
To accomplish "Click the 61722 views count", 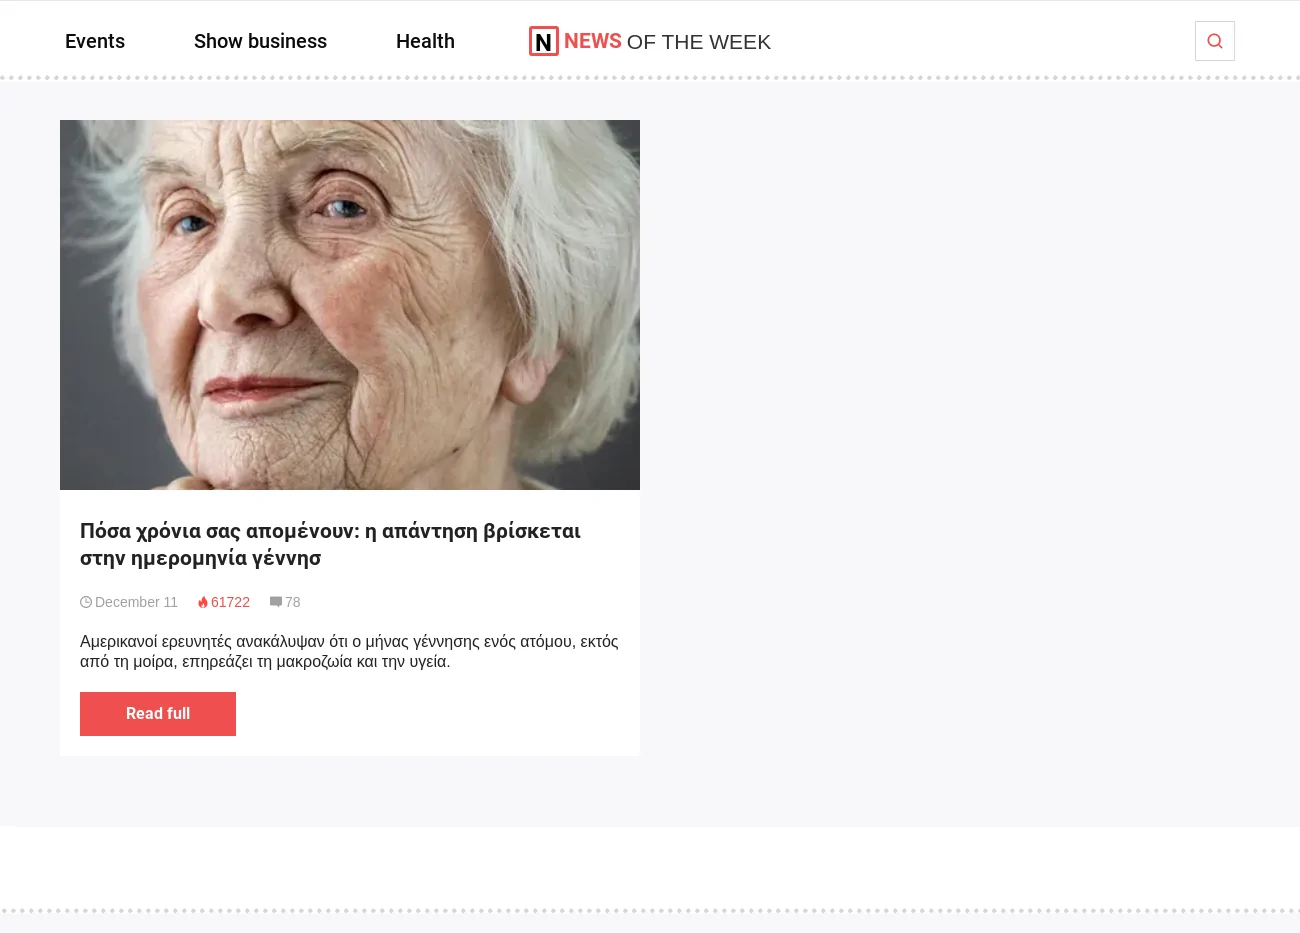I will [x=230, y=602].
